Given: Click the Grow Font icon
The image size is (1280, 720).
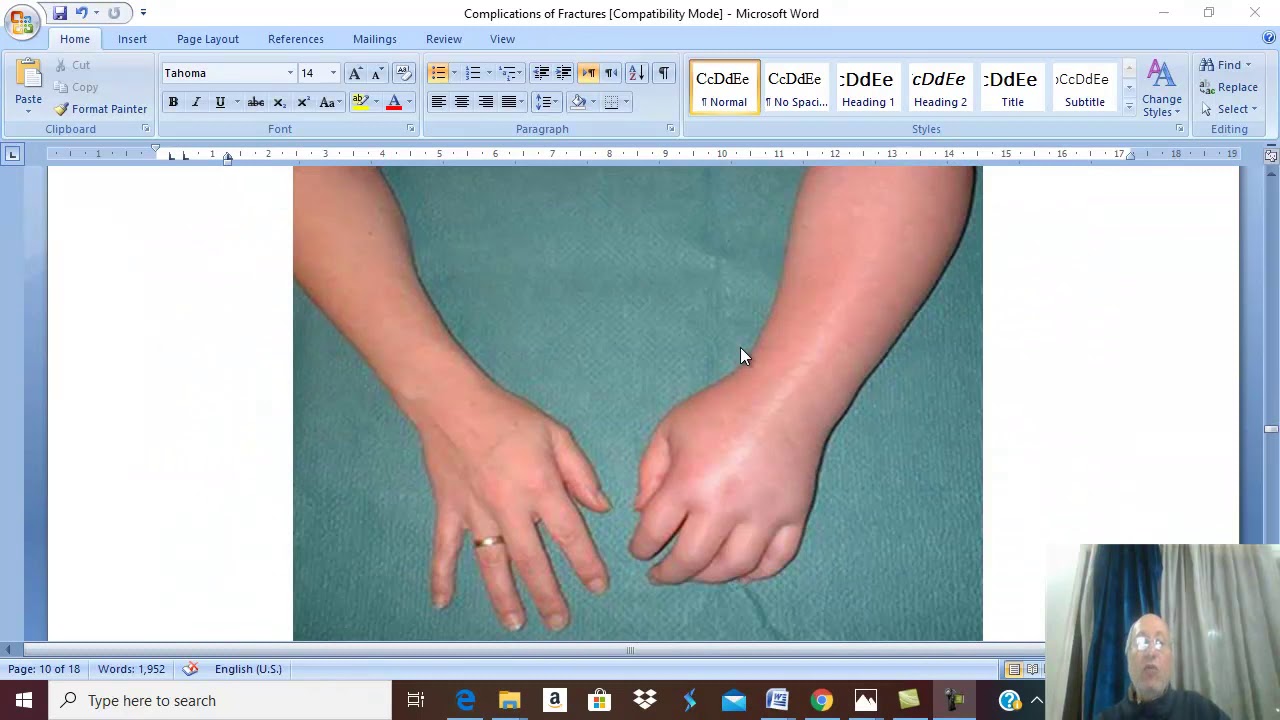Looking at the screenshot, I should (355, 73).
